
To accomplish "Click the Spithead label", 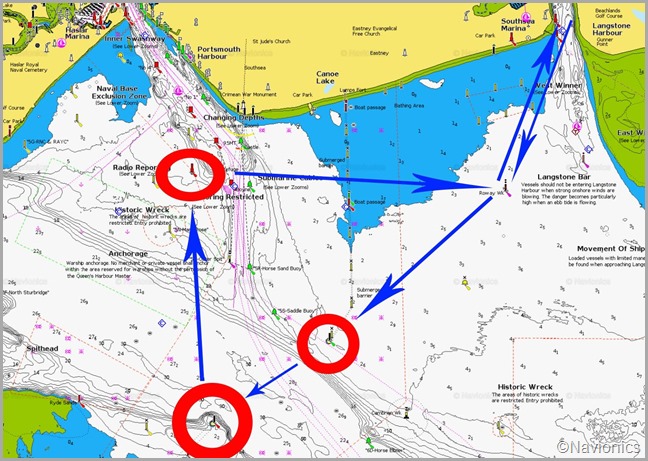I will [x=42, y=349].
